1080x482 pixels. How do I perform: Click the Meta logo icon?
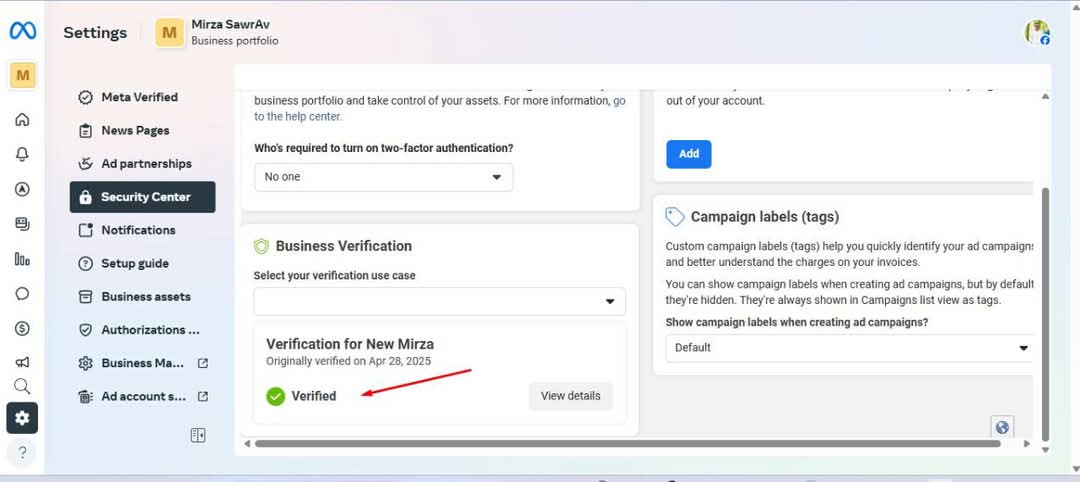[22, 31]
